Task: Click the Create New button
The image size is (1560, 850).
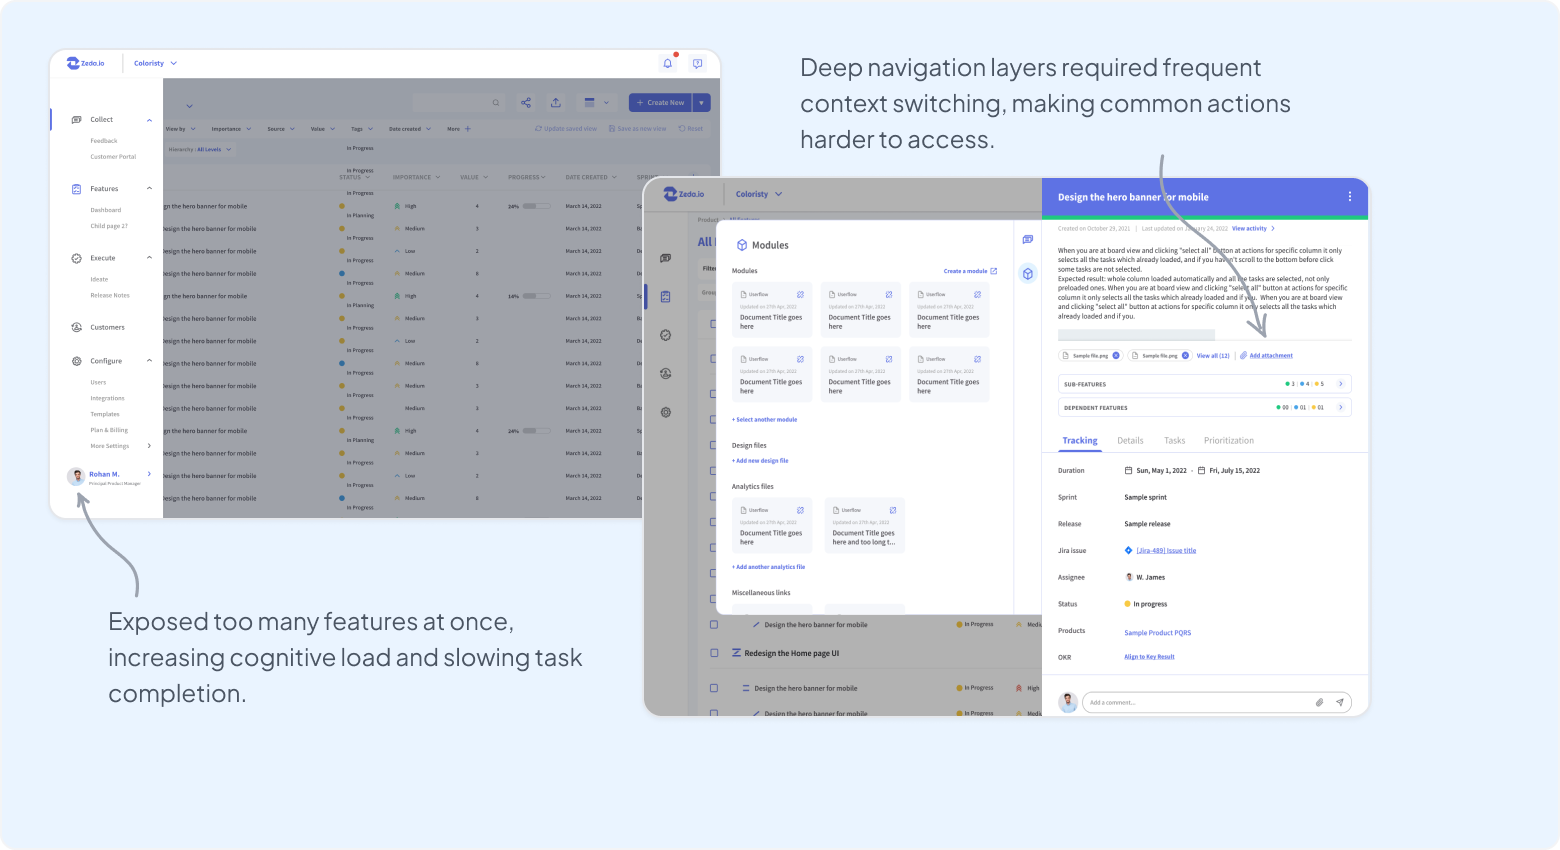Action: click(661, 102)
